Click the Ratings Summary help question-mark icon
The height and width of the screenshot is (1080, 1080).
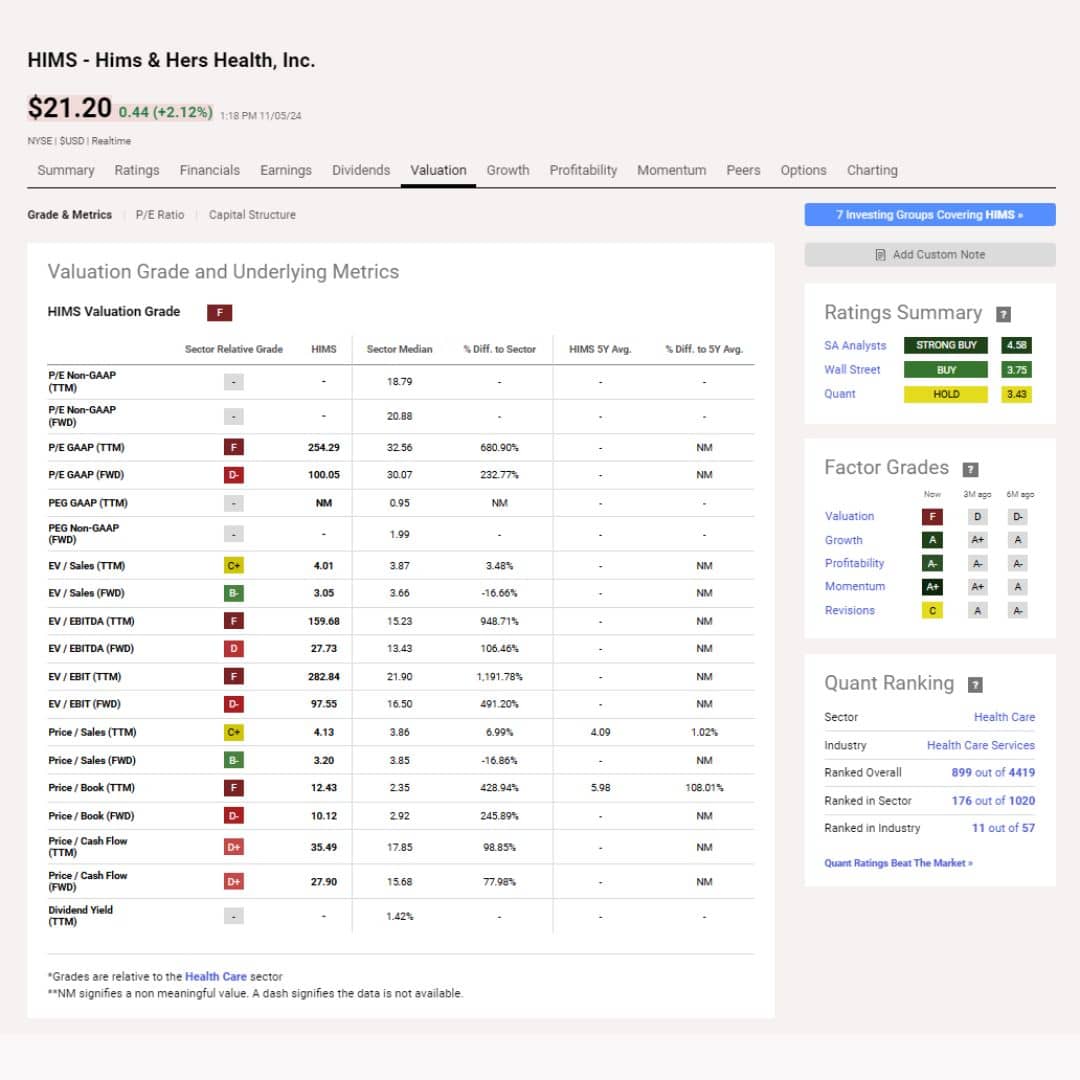[1004, 314]
